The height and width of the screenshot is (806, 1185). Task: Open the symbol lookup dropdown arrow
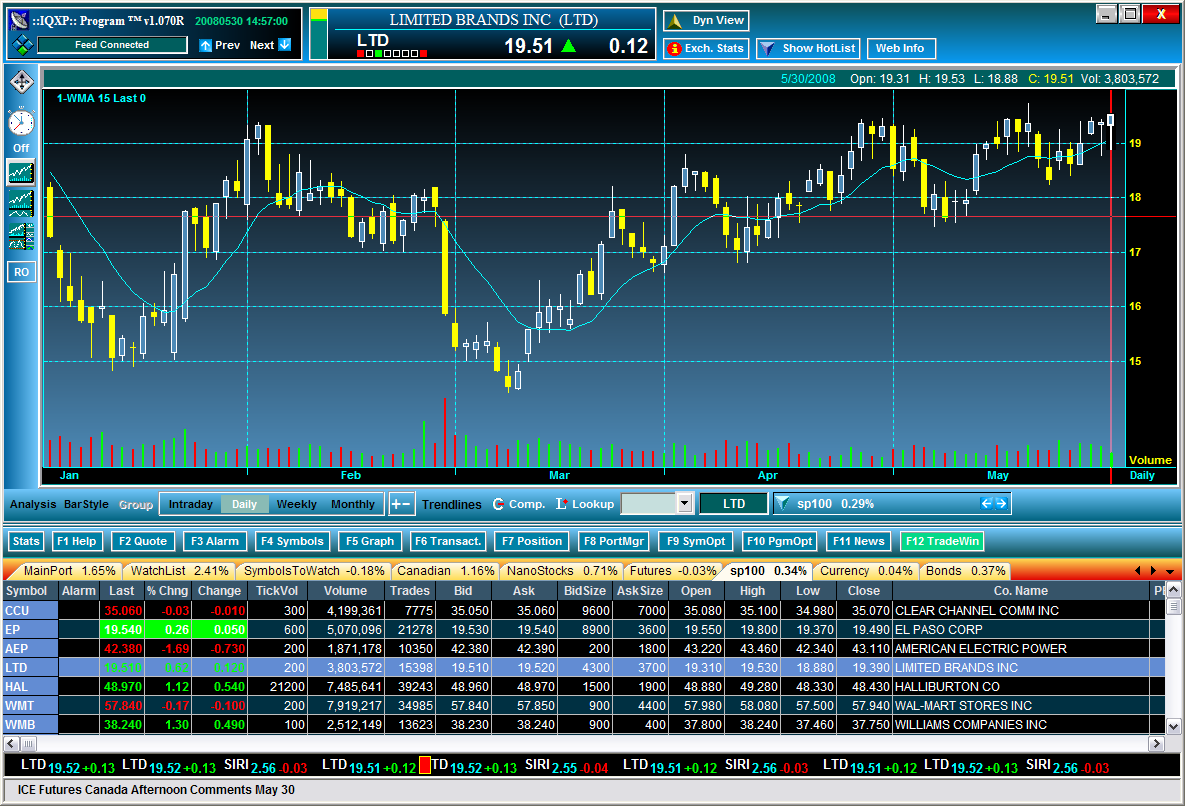click(x=684, y=503)
